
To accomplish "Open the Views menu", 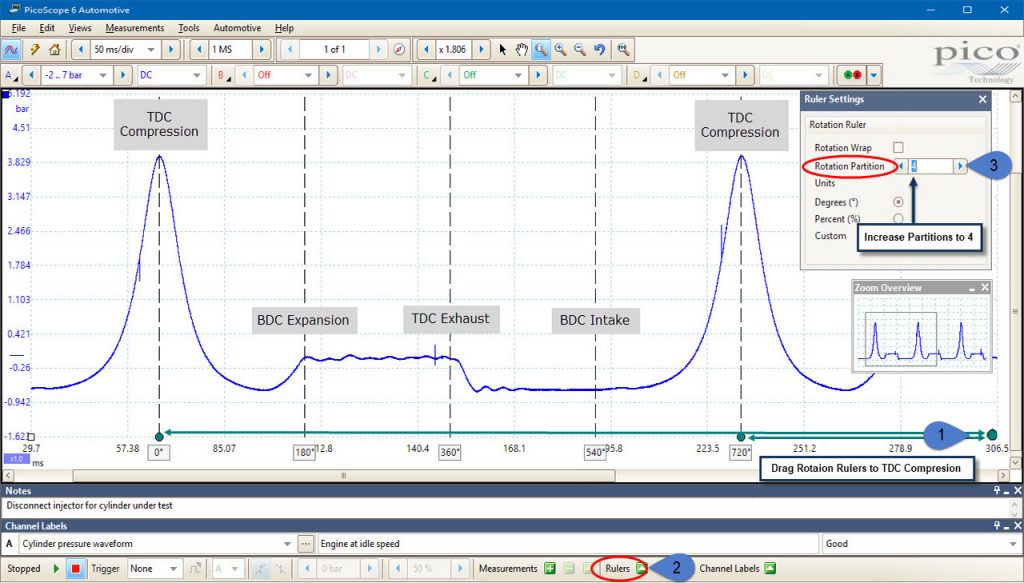I will pyautogui.click(x=80, y=28).
